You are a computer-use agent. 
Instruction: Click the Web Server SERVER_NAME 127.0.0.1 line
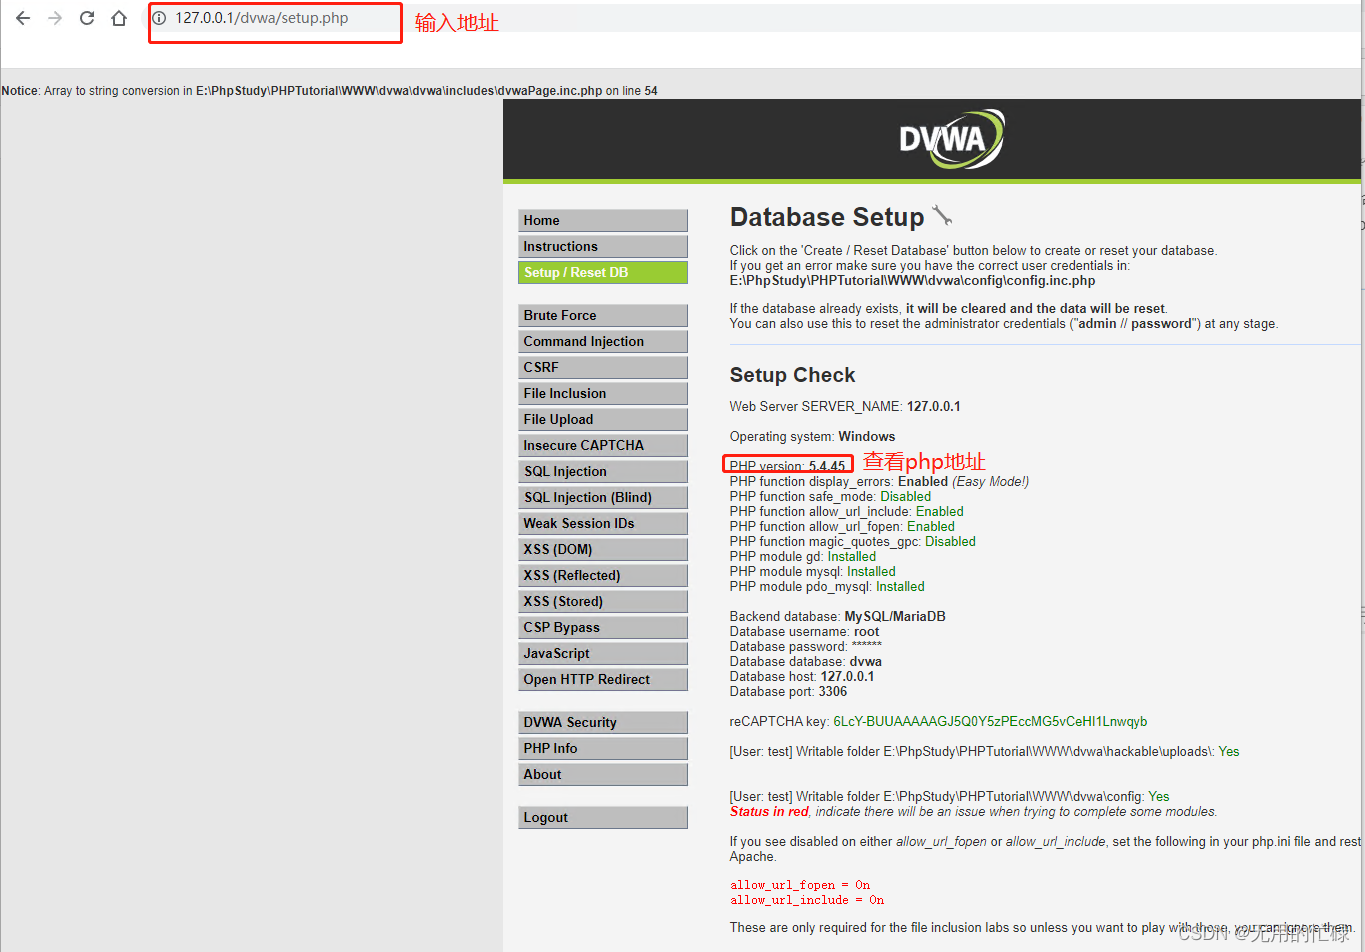click(x=845, y=406)
